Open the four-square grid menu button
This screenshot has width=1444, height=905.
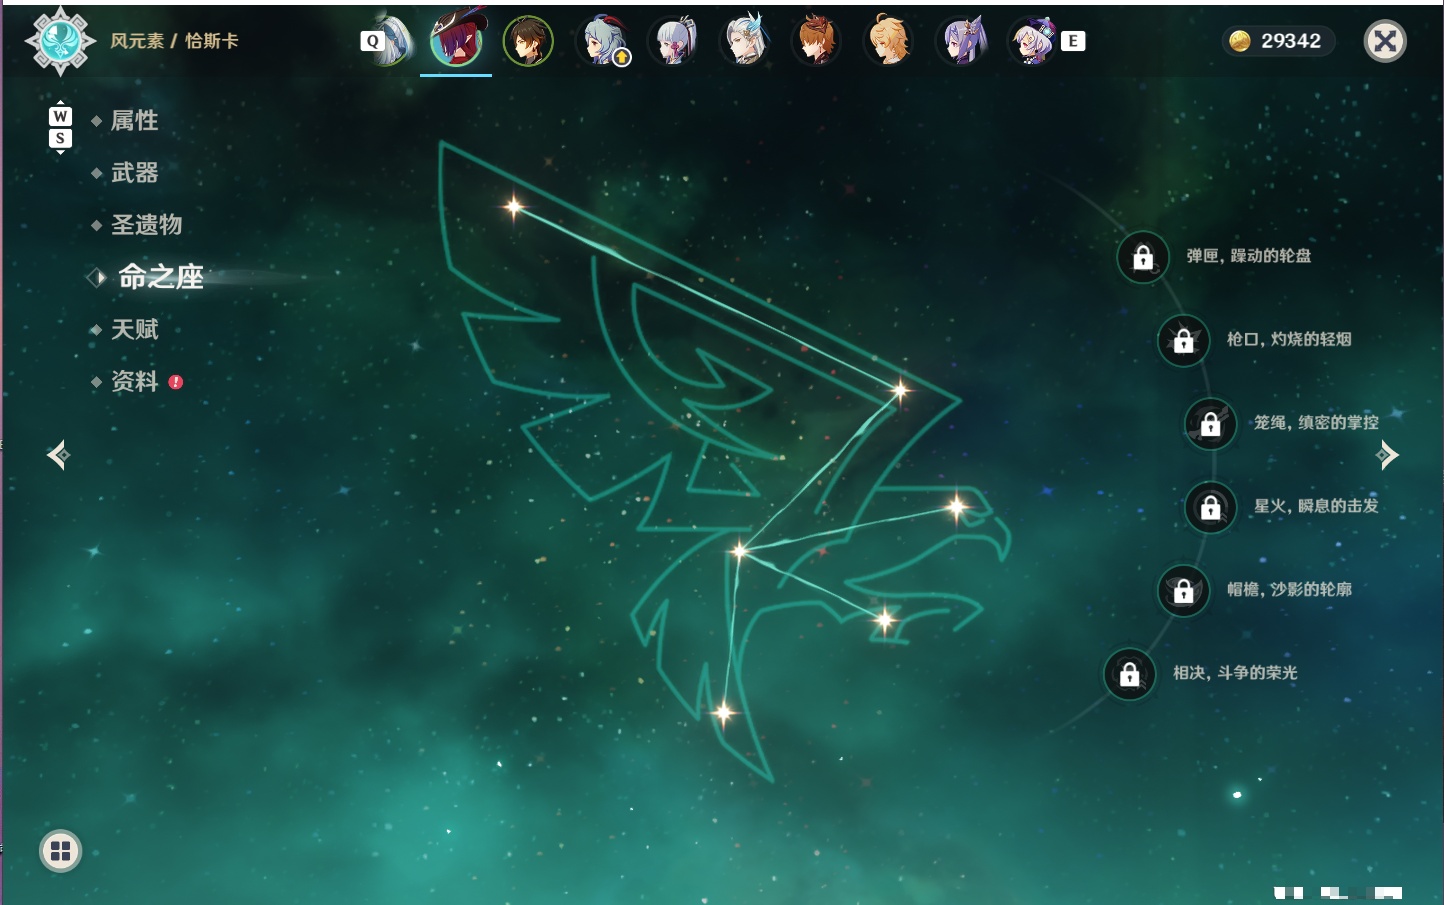coord(60,851)
